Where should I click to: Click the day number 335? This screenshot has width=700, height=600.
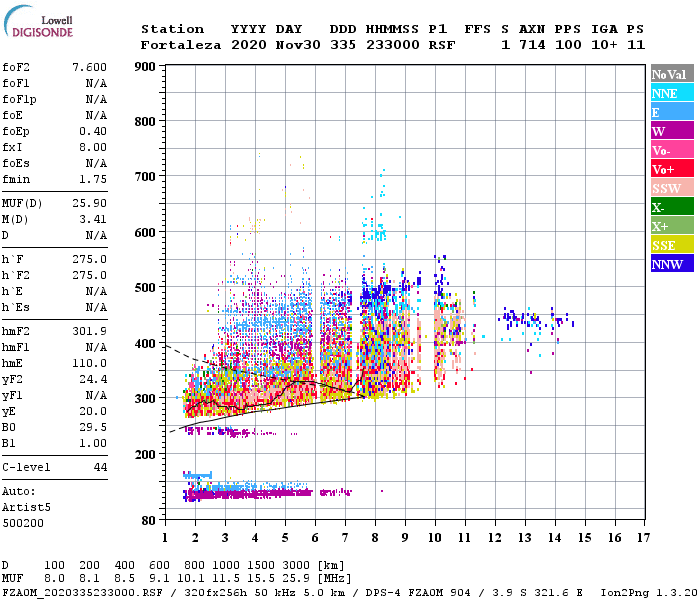click(x=343, y=45)
